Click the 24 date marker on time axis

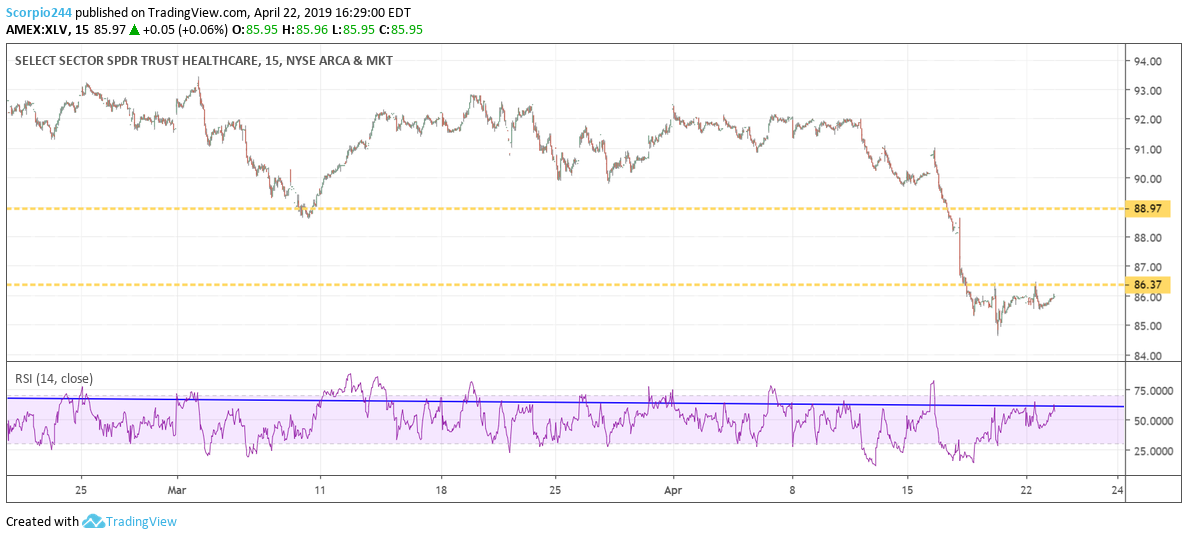(1117, 490)
